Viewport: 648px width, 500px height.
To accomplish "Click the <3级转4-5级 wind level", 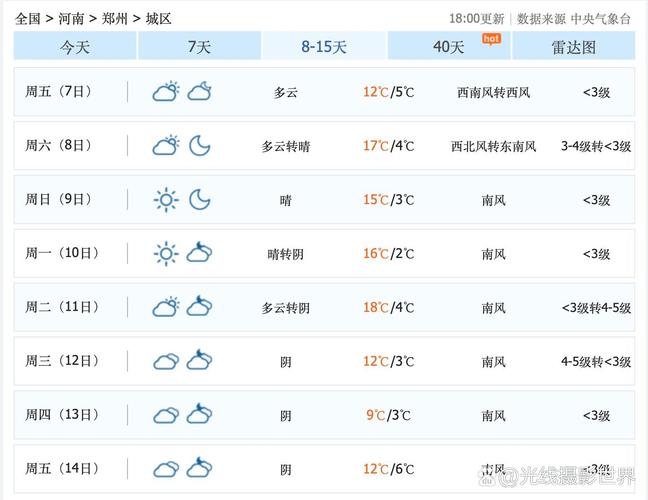I will 596,308.
